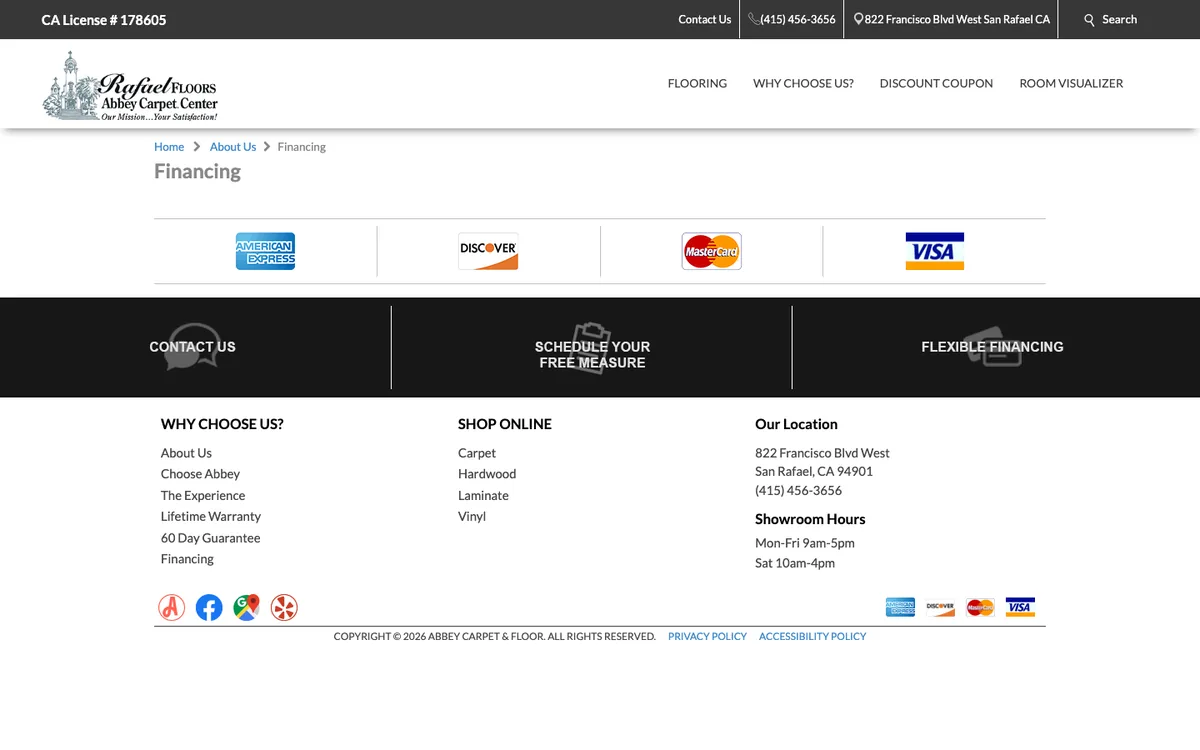The image size is (1200, 750).
Task: Open Financing footer link
Action: pos(187,559)
